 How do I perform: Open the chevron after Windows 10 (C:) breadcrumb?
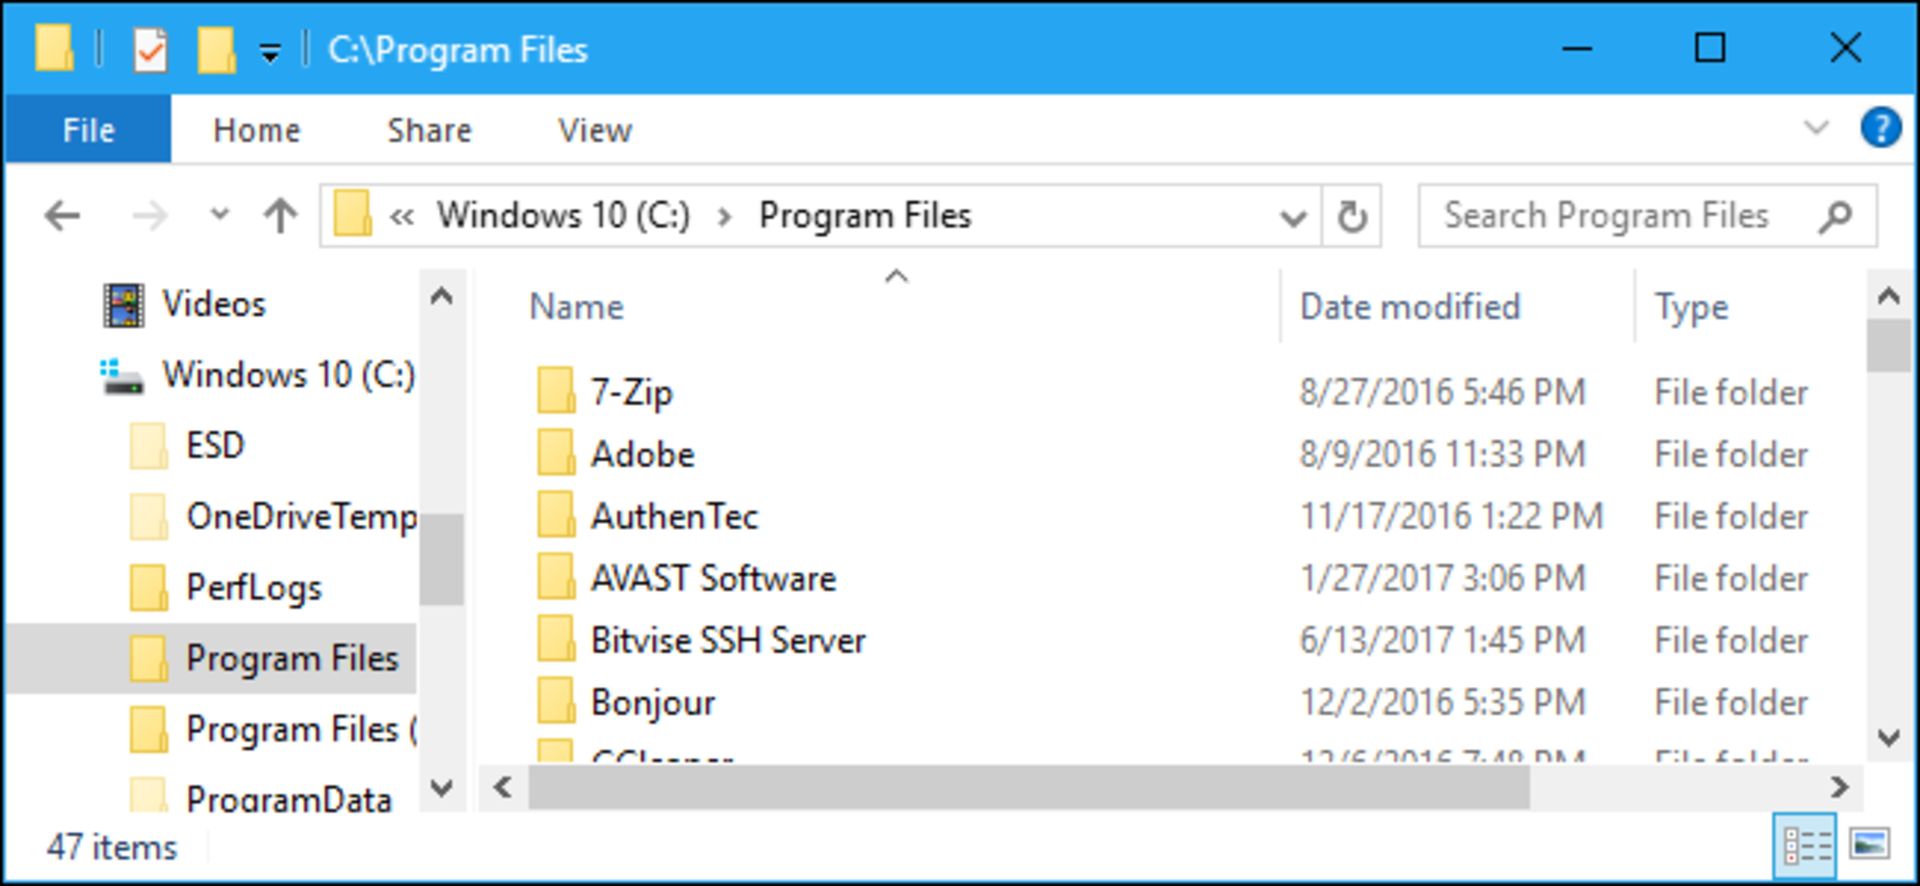tap(724, 216)
